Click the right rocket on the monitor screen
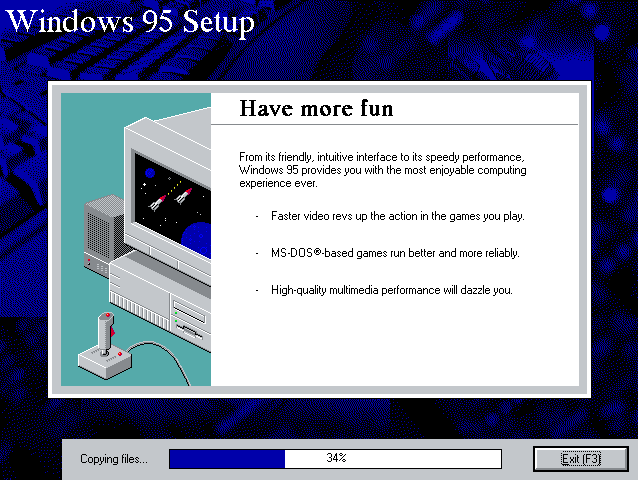Viewport: 638px width, 480px height. point(184,195)
